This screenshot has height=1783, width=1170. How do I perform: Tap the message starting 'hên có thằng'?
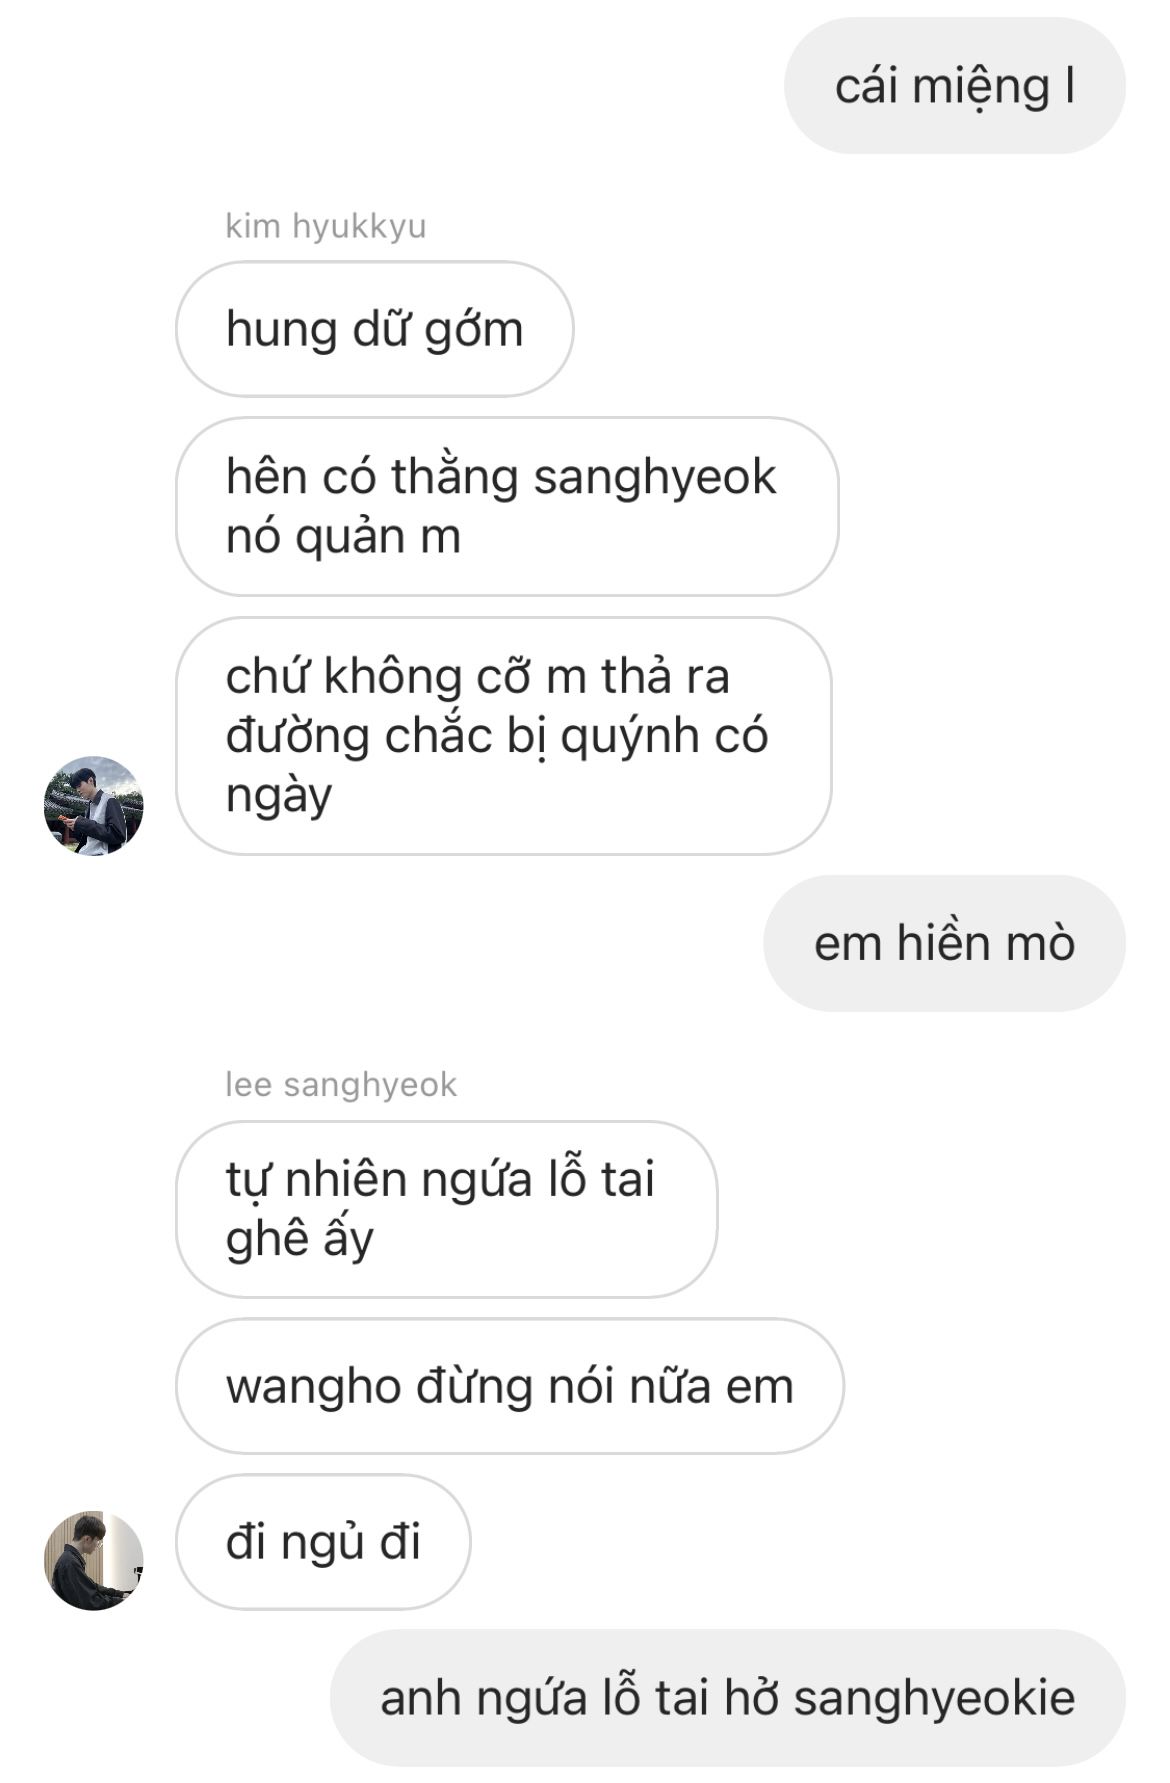point(507,506)
